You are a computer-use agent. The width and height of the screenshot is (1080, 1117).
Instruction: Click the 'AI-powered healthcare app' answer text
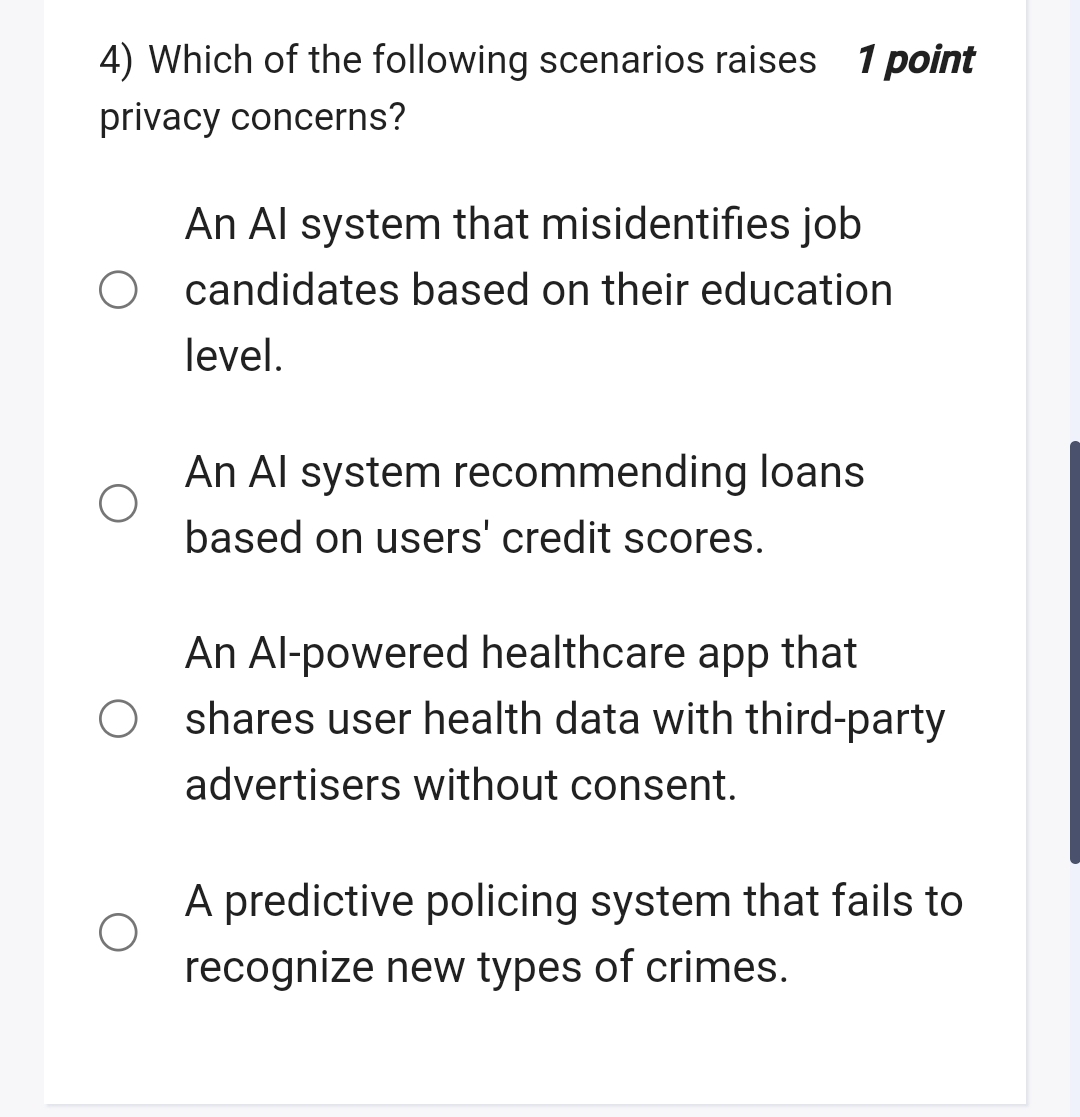[x=520, y=653]
